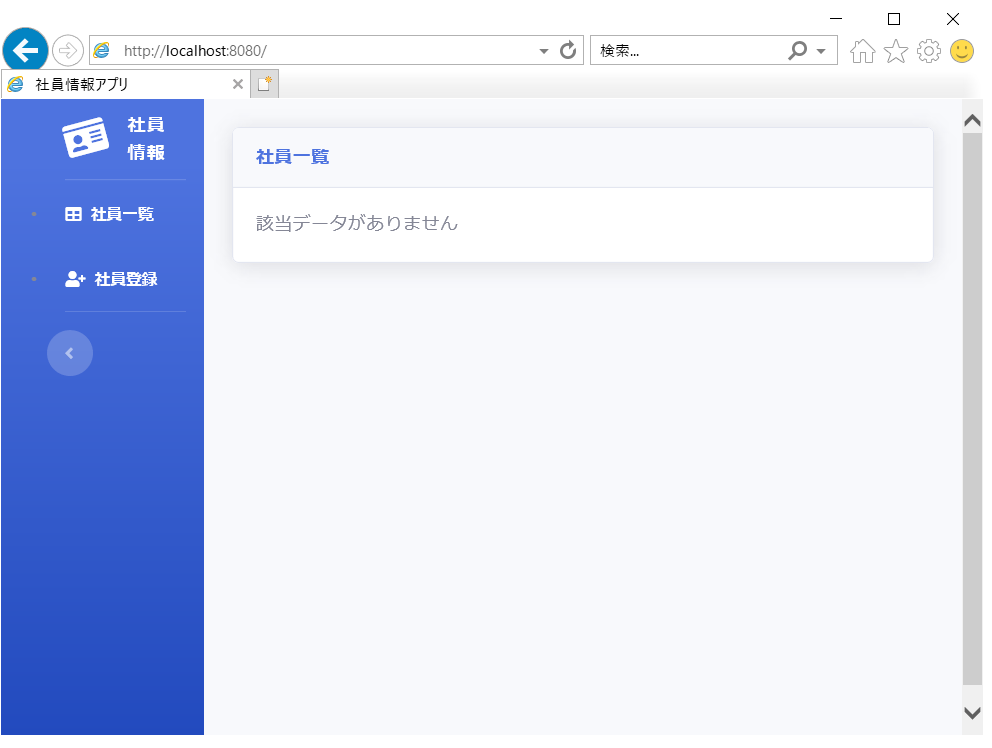Open a new browser tab
992x748 pixels.
pyautogui.click(x=263, y=84)
